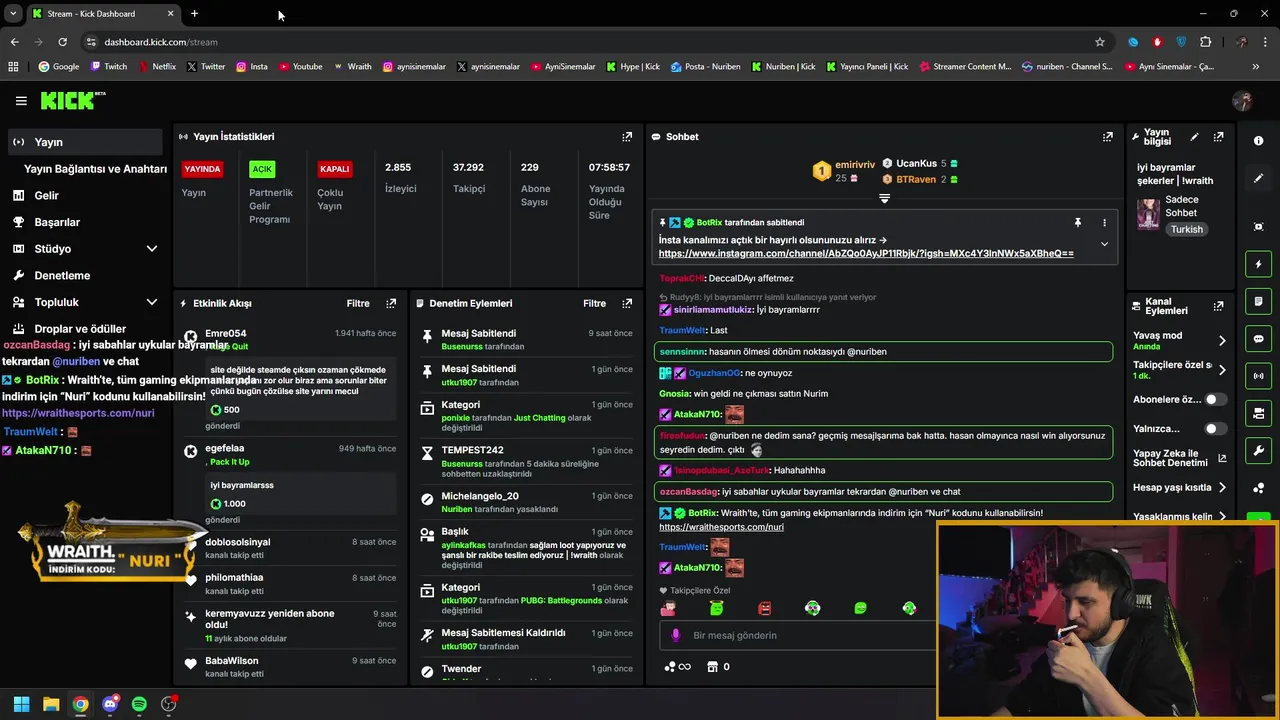Open Yayın Bağlantısı ve Anahtarı
This screenshot has height=720, width=1280.
coord(95,169)
